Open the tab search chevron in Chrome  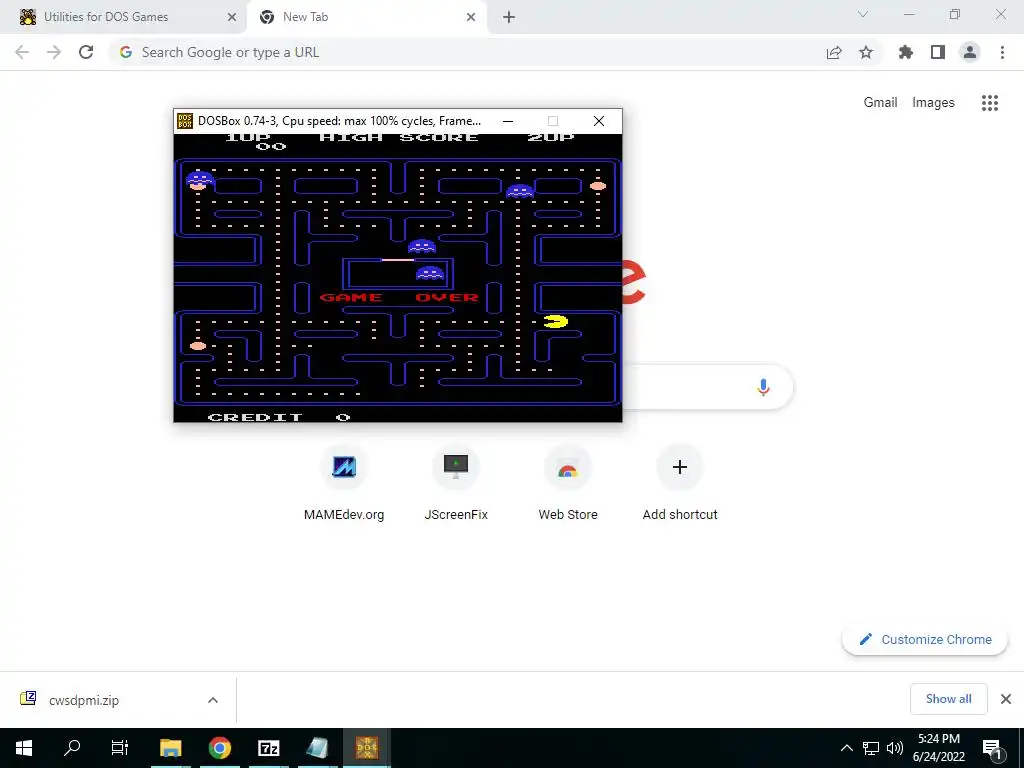point(863,14)
